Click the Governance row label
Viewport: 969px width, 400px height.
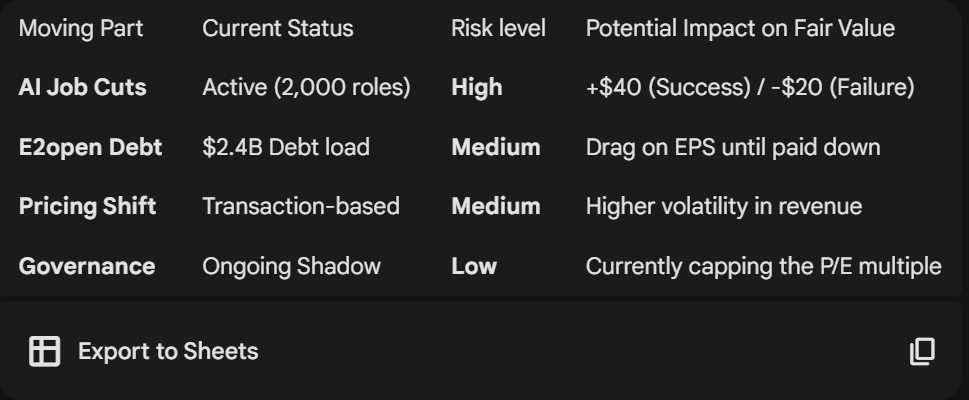click(x=86, y=266)
